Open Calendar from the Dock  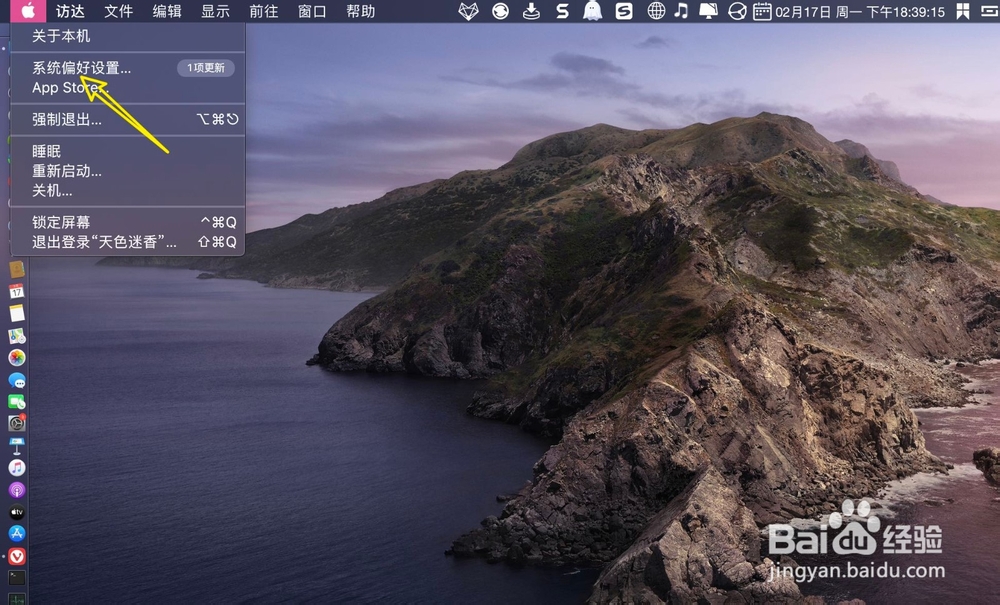click(18, 292)
